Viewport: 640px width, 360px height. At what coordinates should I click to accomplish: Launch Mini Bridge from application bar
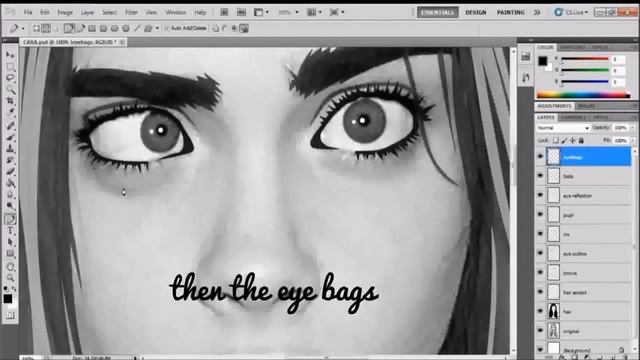[241, 12]
